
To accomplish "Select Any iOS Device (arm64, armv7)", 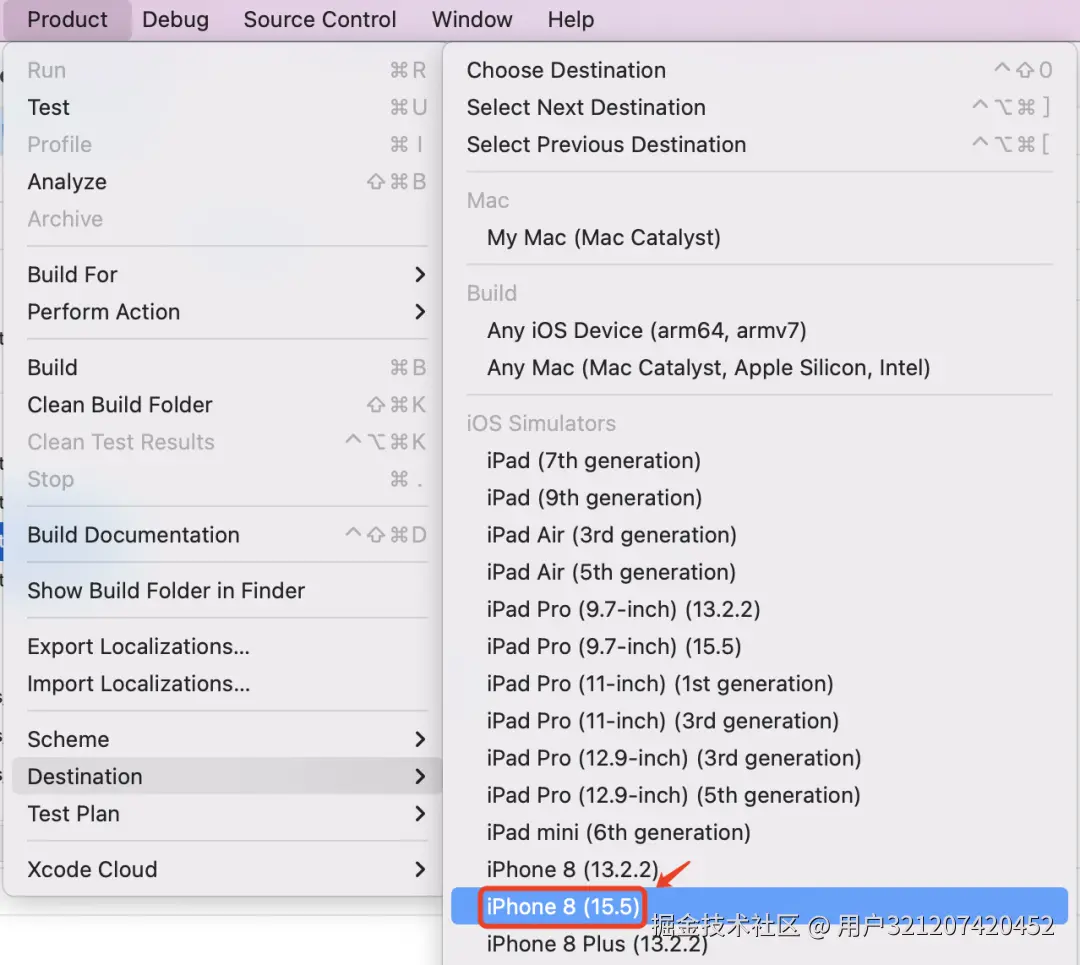I will pyautogui.click(x=759, y=331).
